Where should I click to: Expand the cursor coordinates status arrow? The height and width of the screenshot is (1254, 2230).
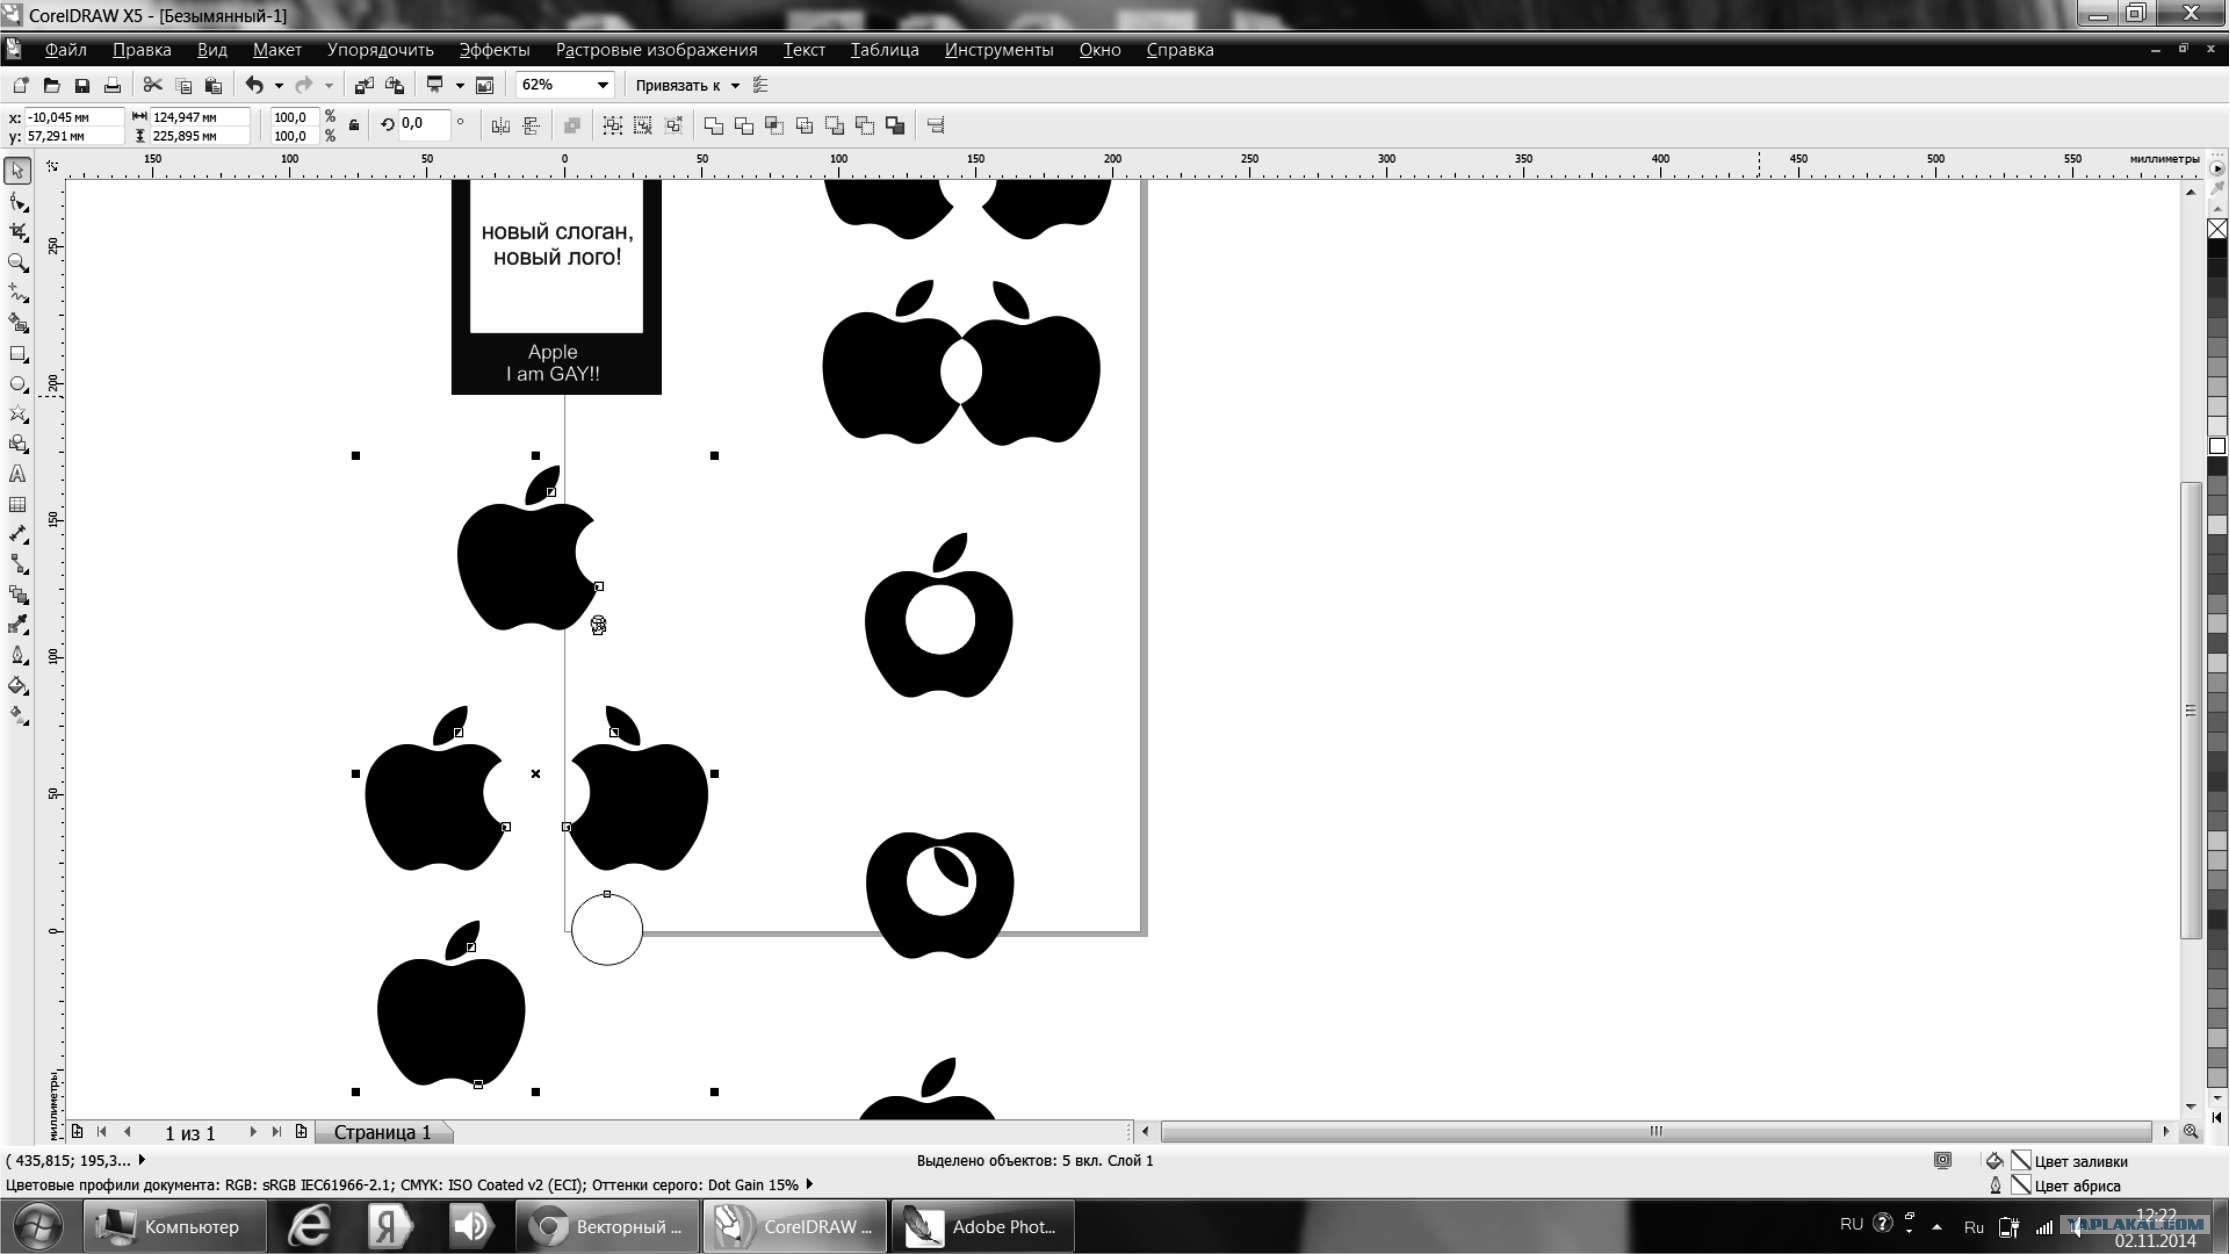click(142, 1160)
